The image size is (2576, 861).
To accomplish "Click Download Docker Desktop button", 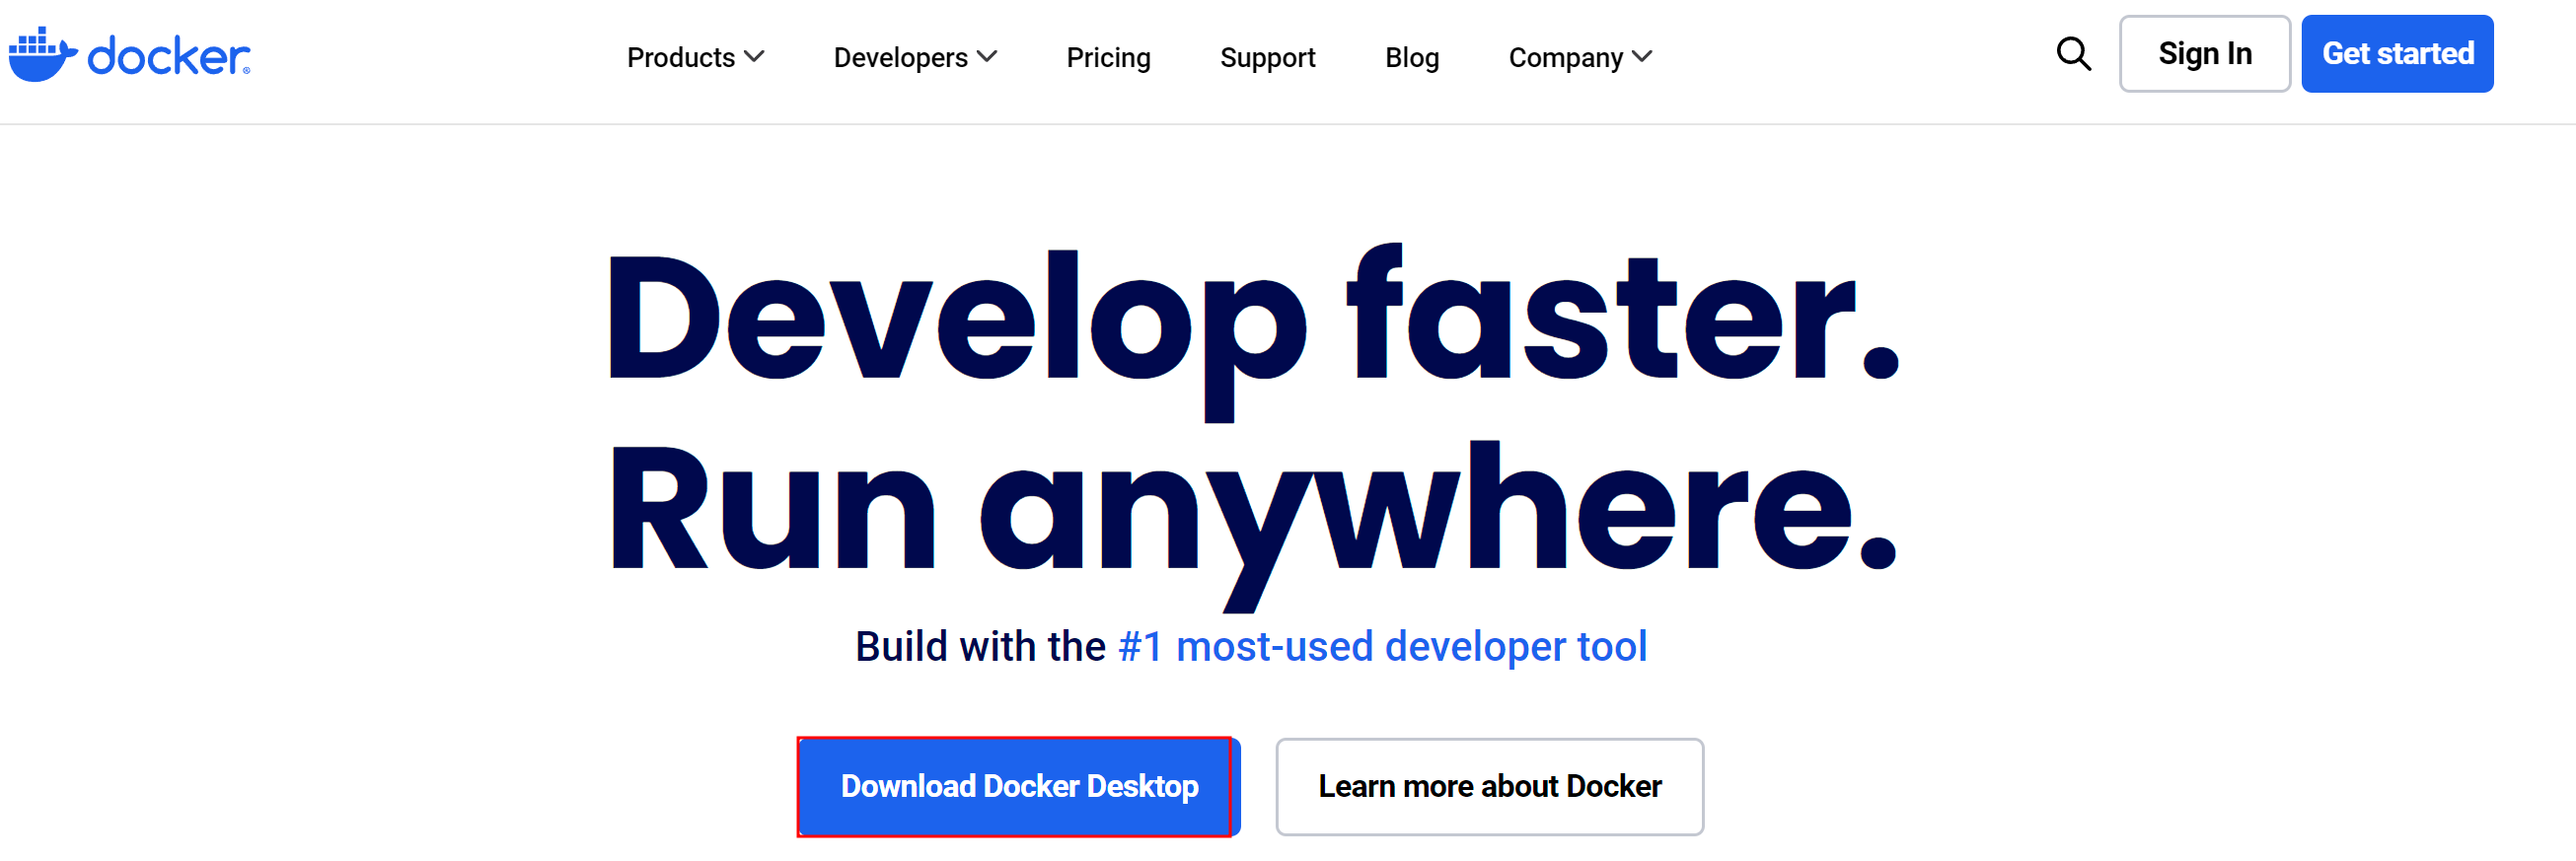I will 1018,786.
